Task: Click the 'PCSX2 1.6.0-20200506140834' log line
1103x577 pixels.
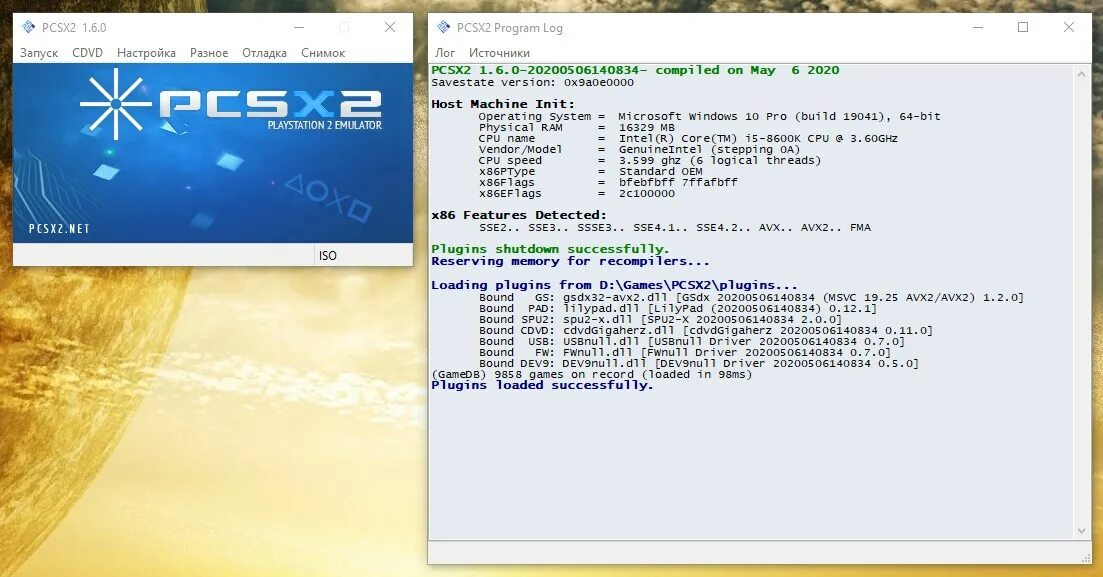Action: click(x=635, y=70)
